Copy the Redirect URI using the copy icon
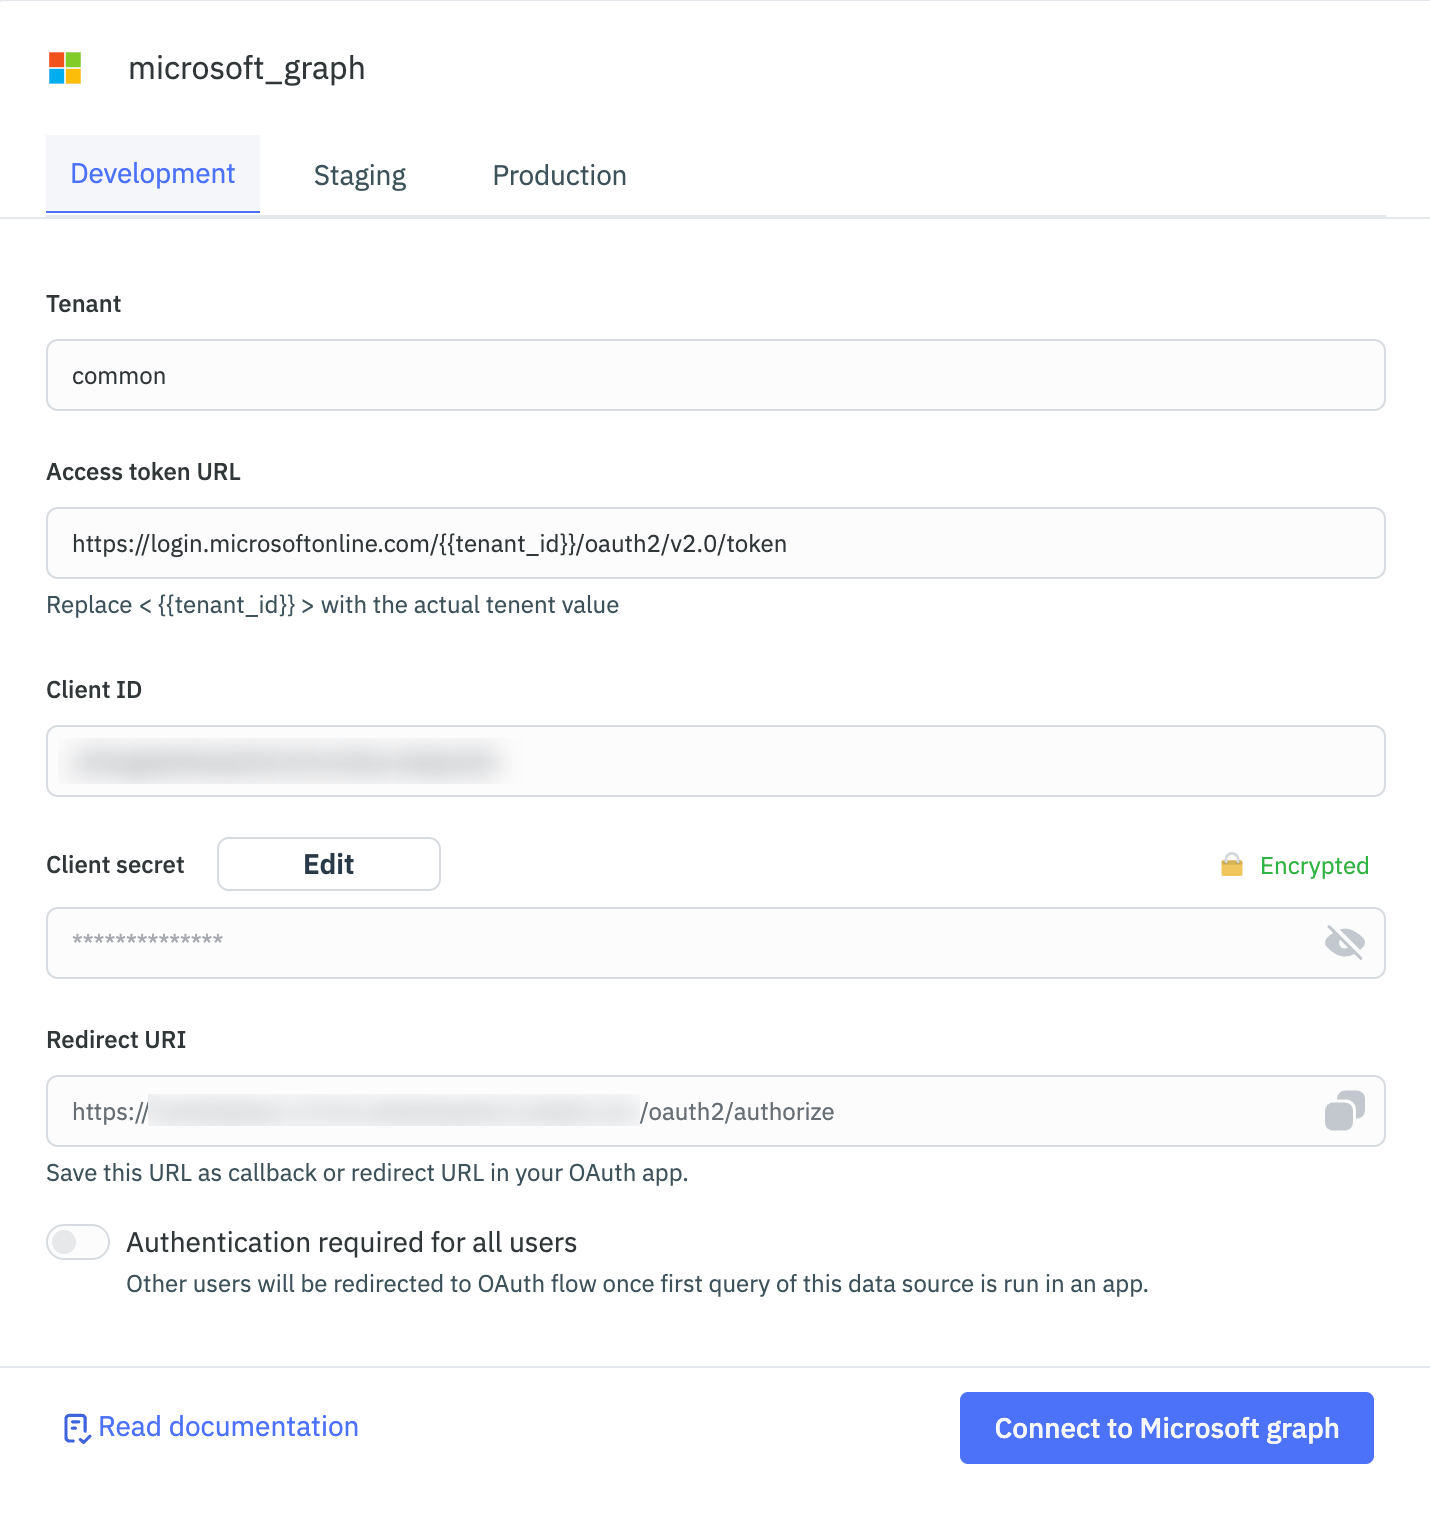The image size is (1430, 1520). point(1345,1111)
